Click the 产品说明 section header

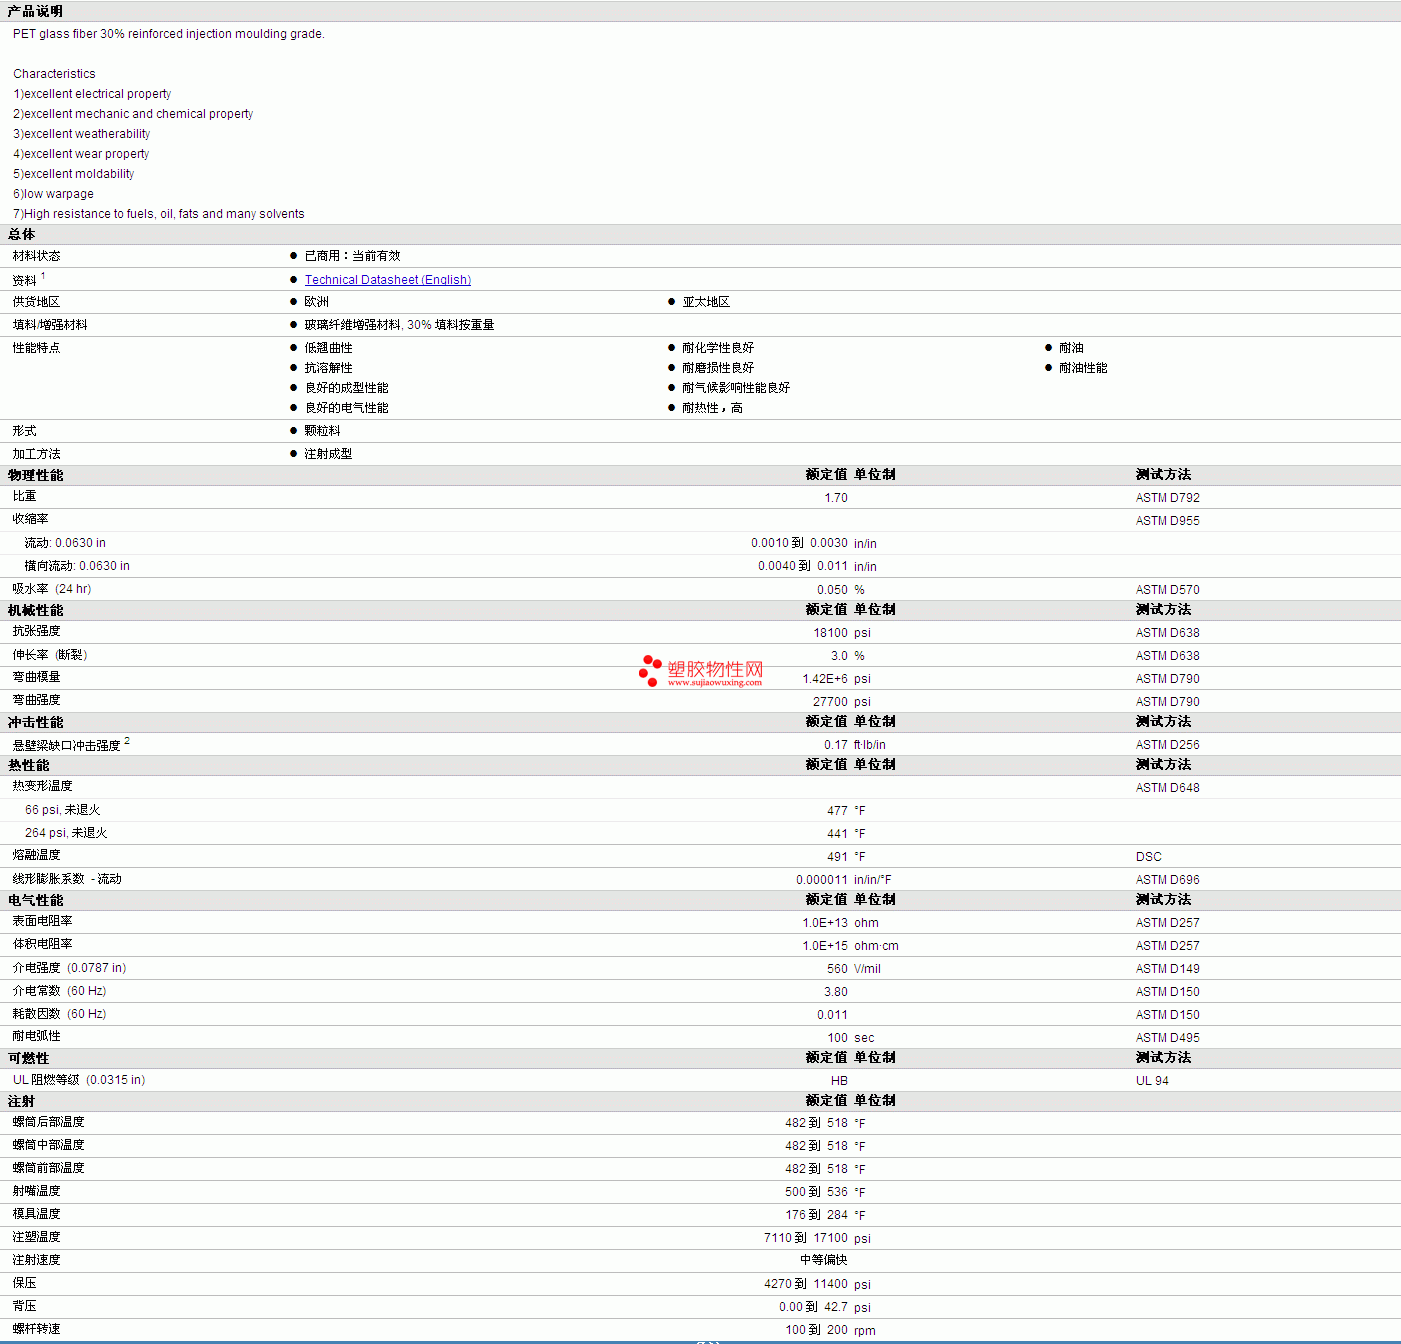[35, 11]
